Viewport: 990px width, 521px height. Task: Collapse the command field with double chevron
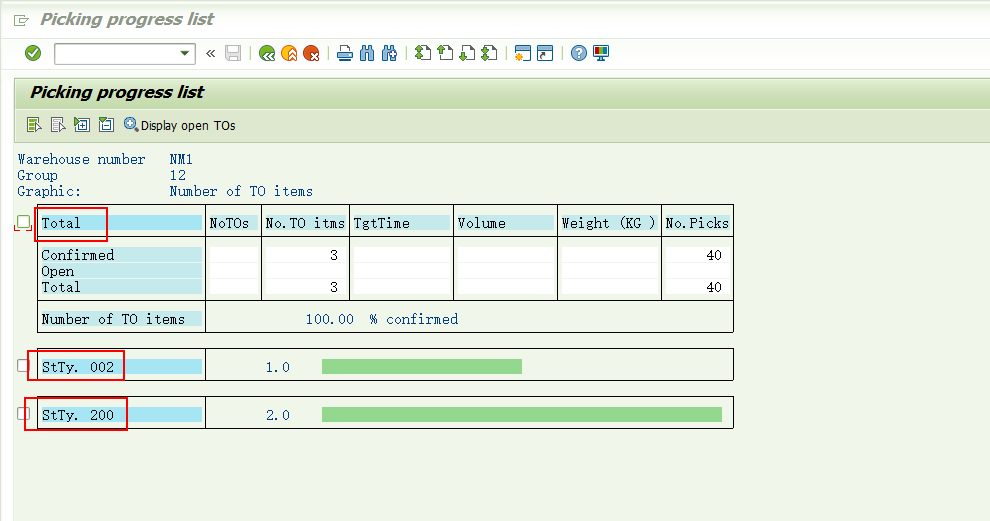211,54
